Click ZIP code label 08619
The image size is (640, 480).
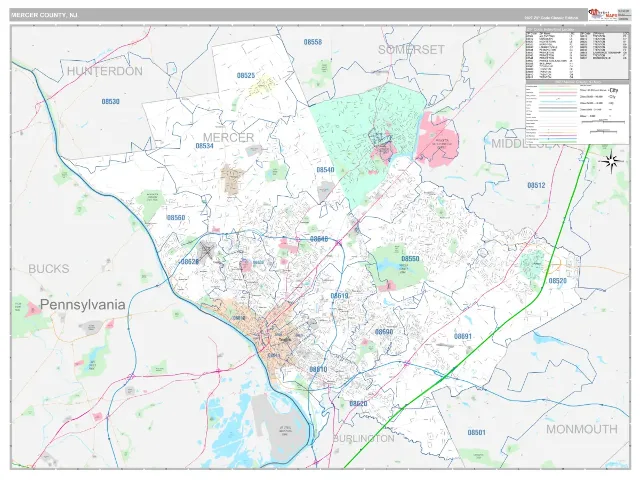340,296
